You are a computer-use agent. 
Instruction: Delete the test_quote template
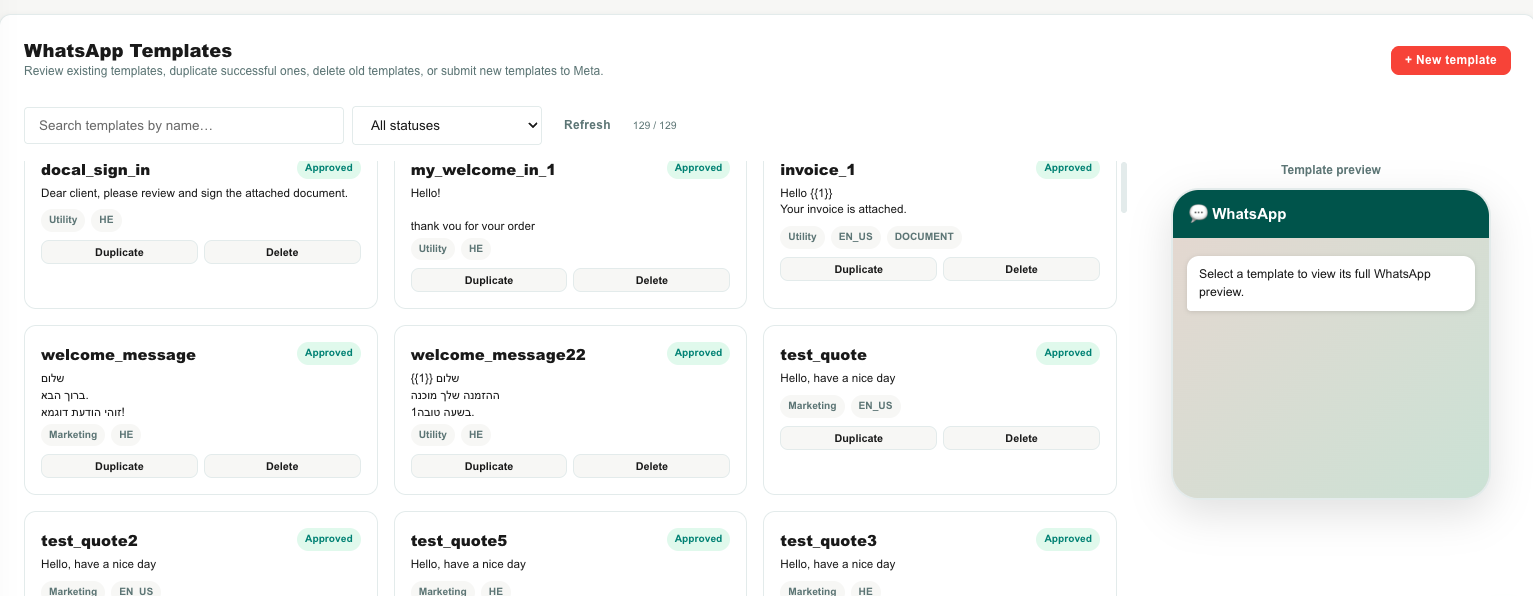1021,438
